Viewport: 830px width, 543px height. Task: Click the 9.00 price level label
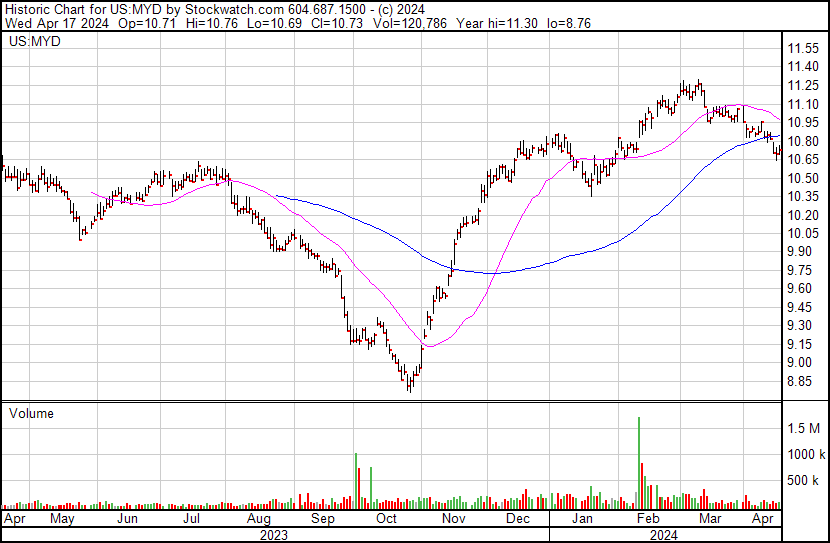(x=800, y=362)
